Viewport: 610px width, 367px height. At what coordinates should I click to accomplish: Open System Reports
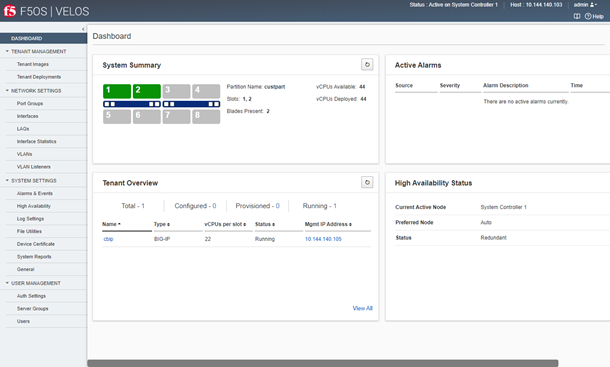click(x=34, y=257)
